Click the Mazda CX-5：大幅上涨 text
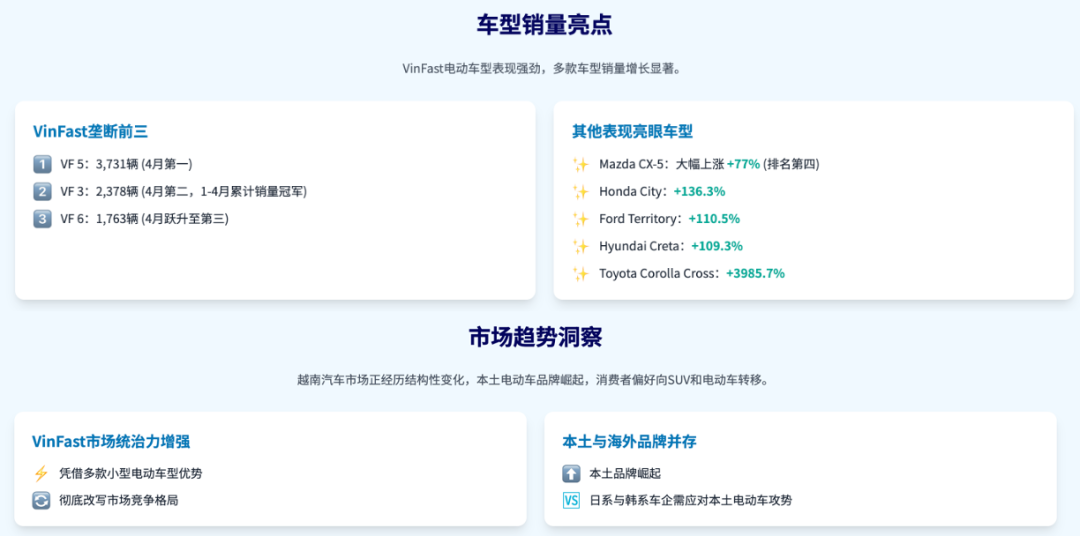The image size is (1080, 536). [662, 164]
